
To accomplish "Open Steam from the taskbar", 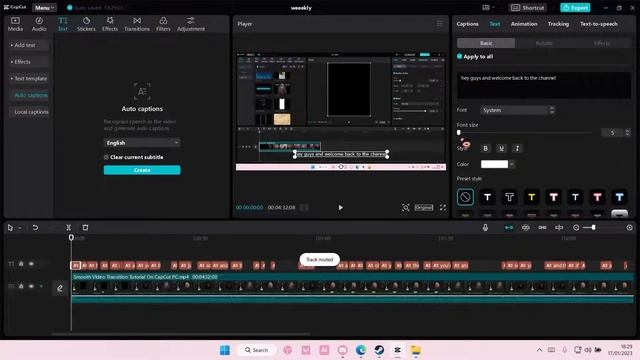I will pos(379,350).
